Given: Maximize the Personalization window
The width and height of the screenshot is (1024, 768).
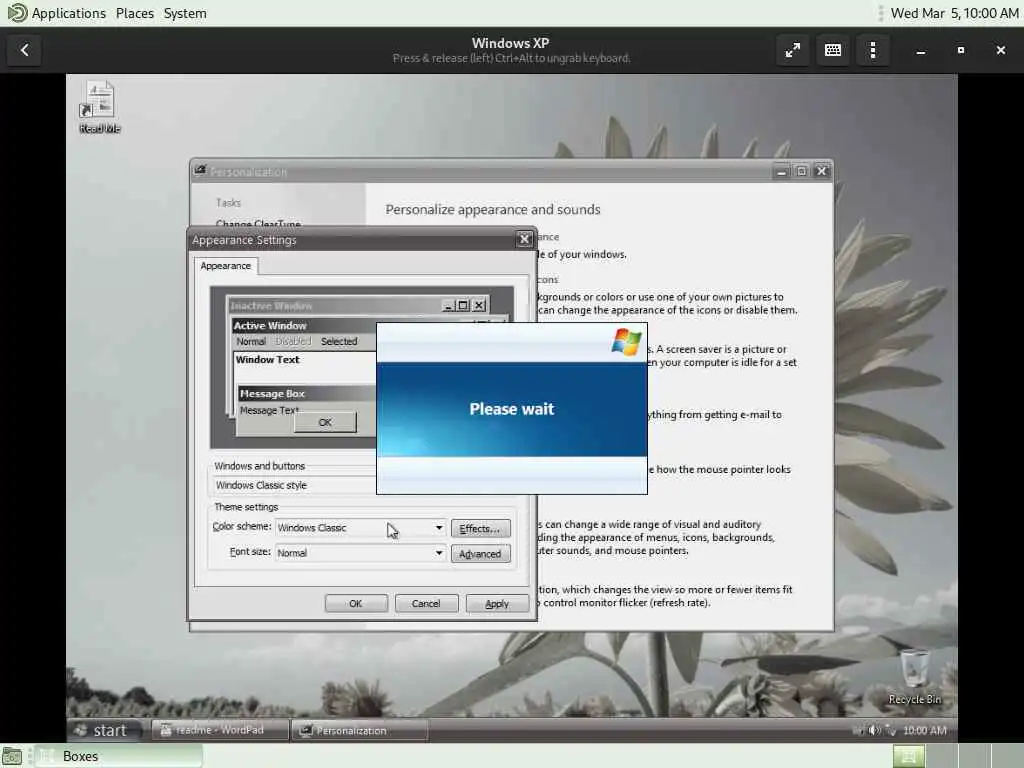Looking at the screenshot, I should coord(801,171).
